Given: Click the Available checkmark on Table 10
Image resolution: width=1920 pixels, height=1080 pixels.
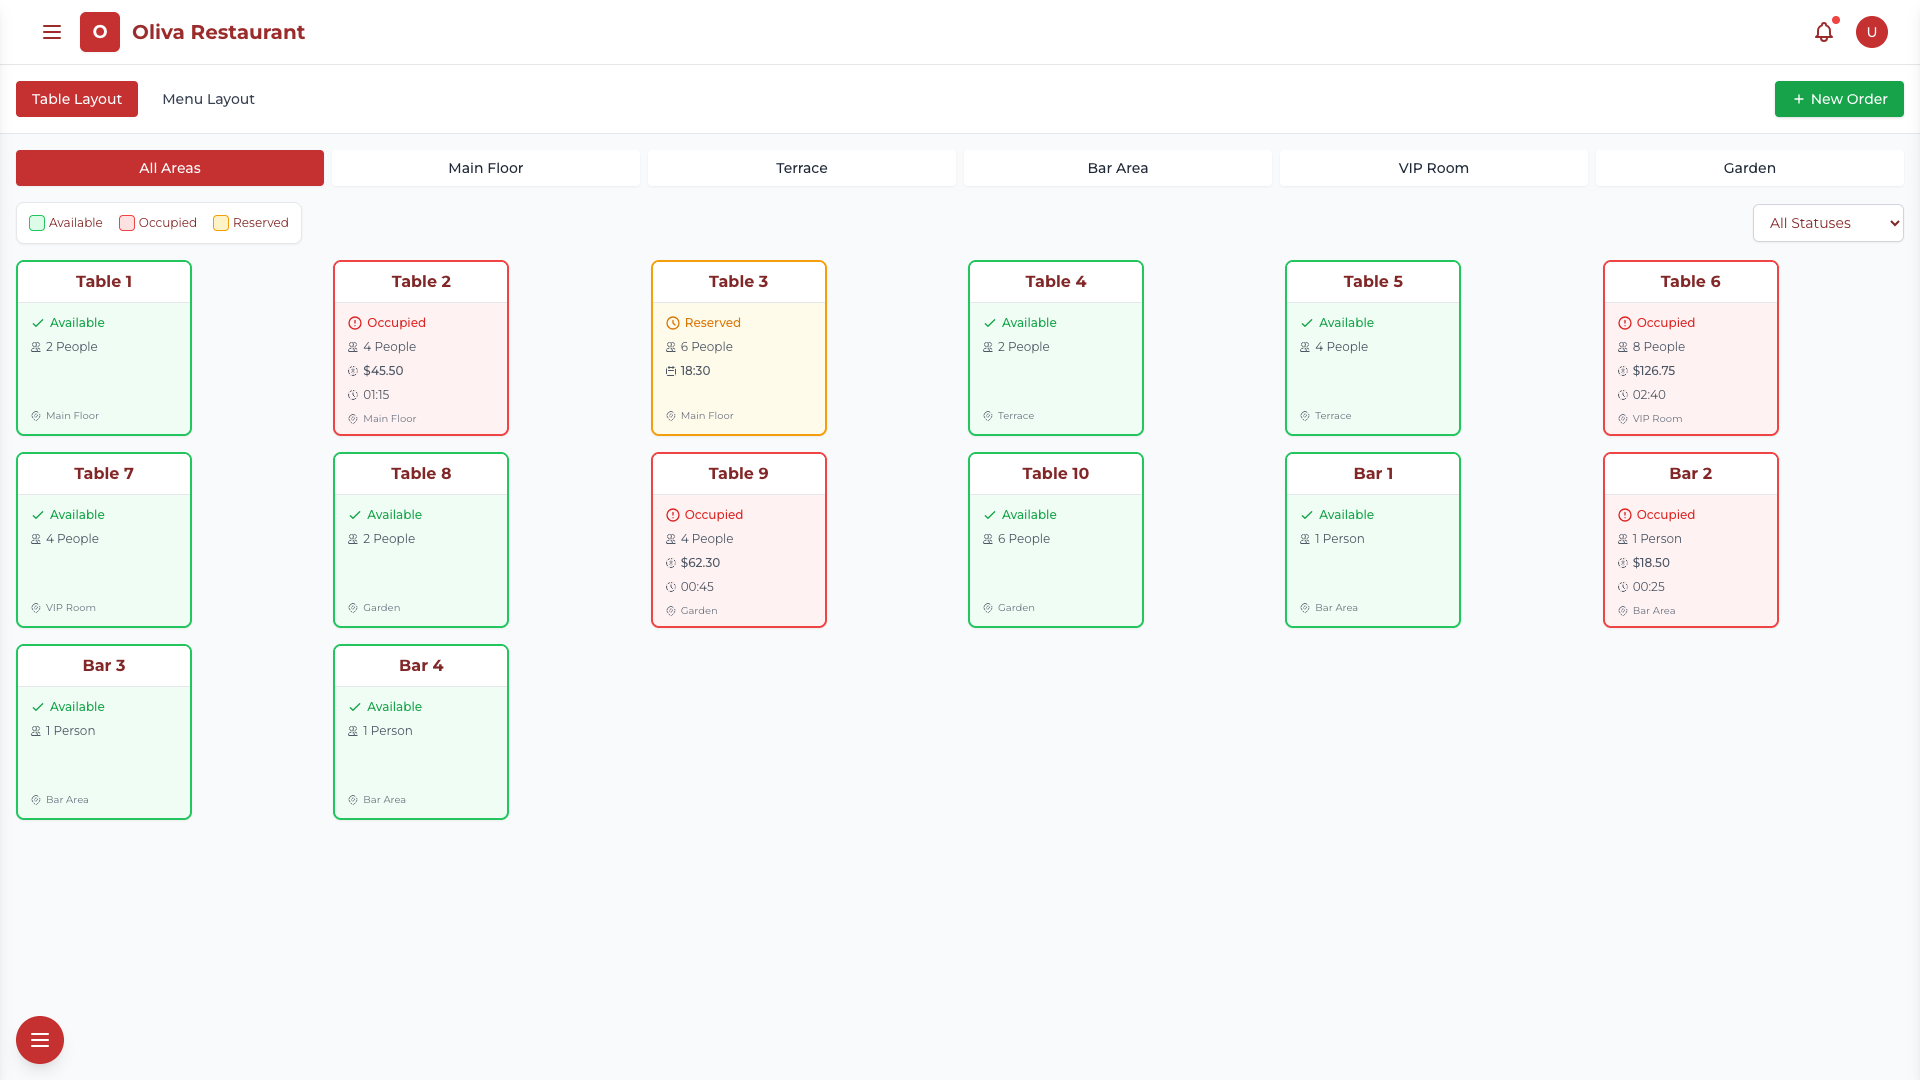Looking at the screenshot, I should (990, 515).
